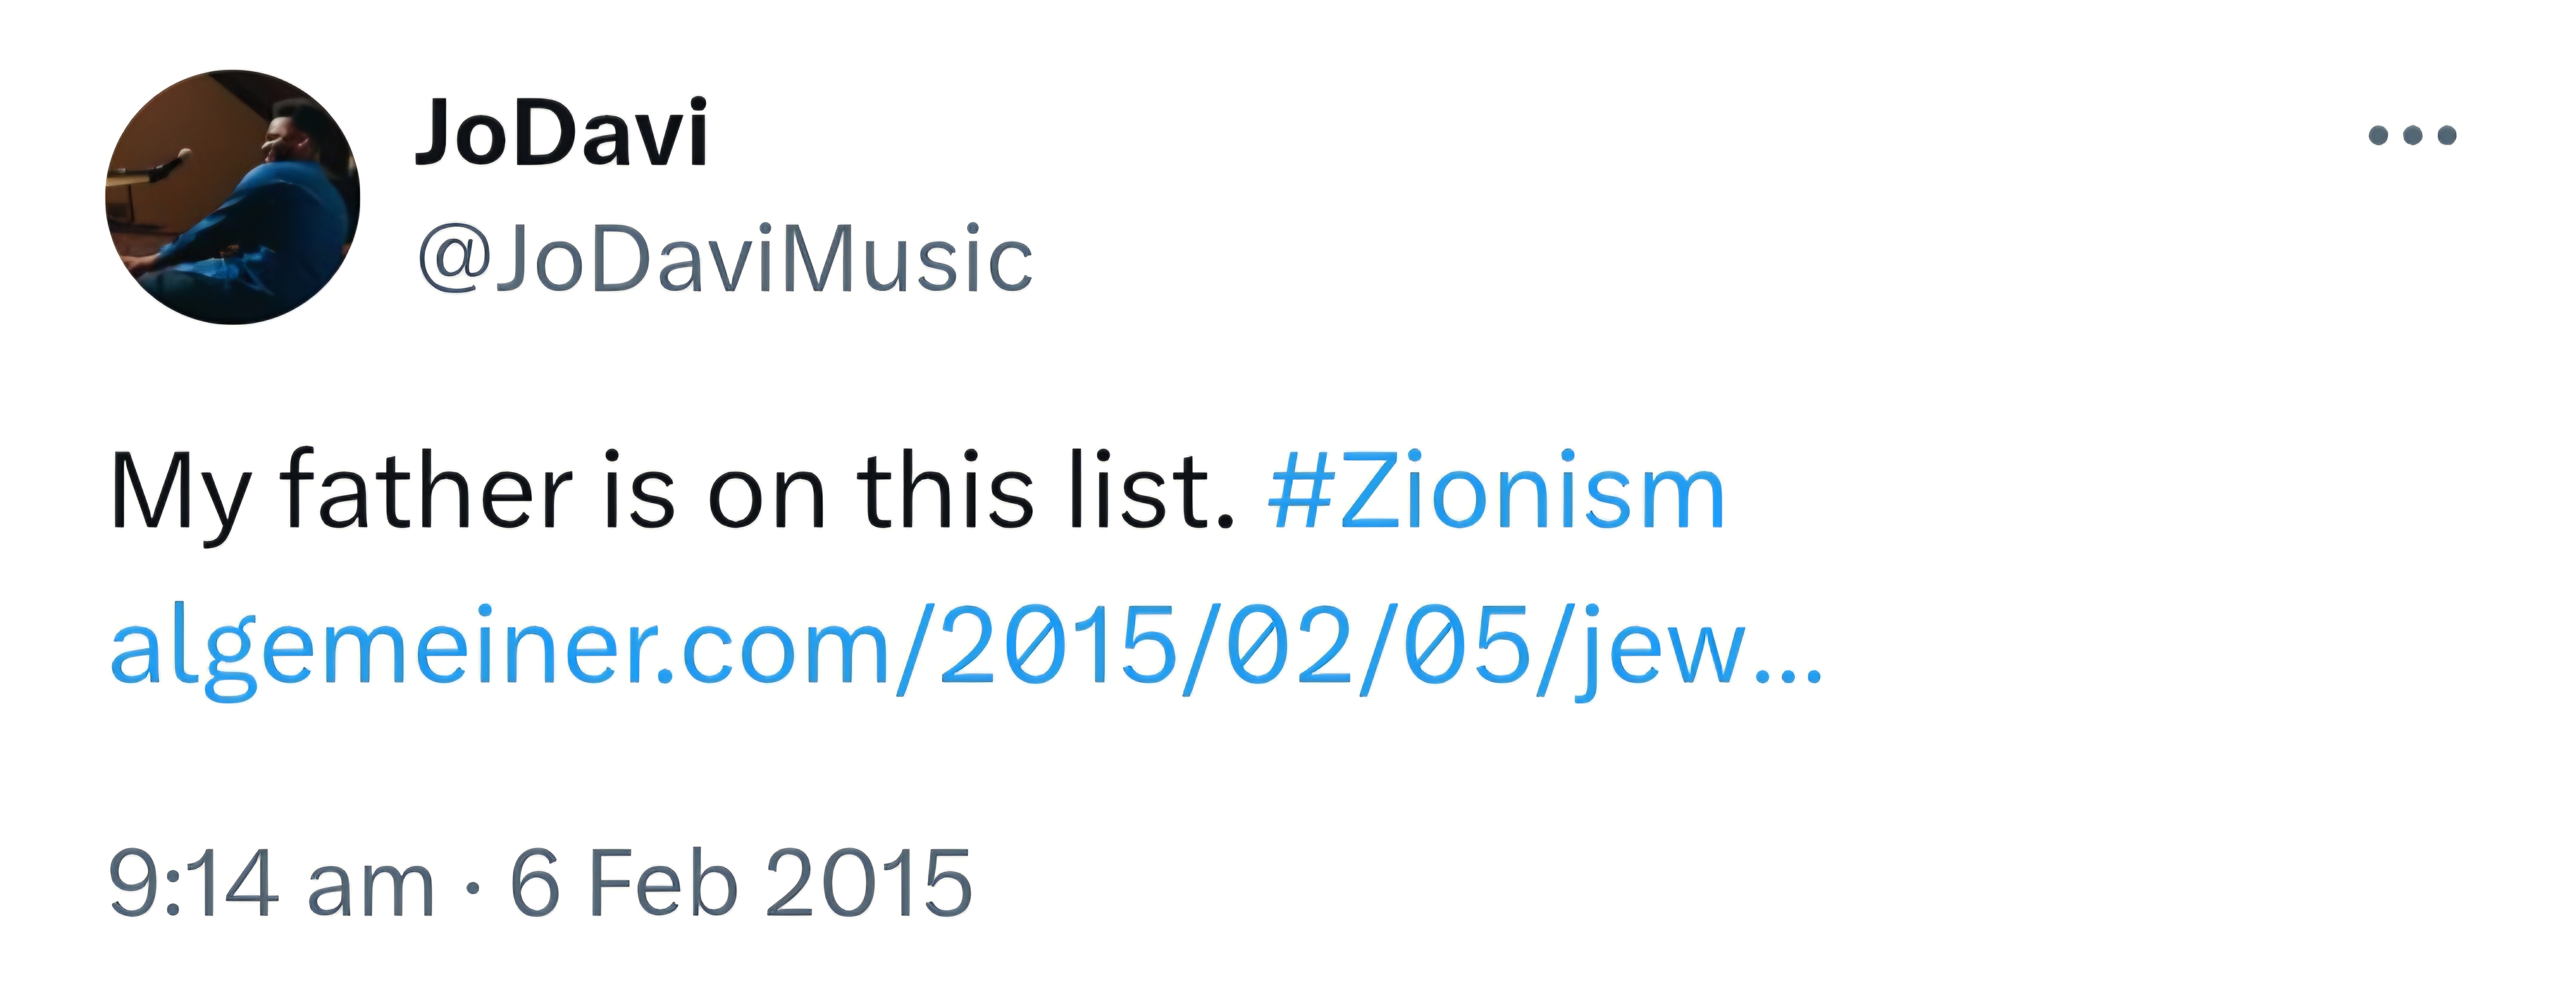Show more actions for this tweet

(x=2412, y=135)
